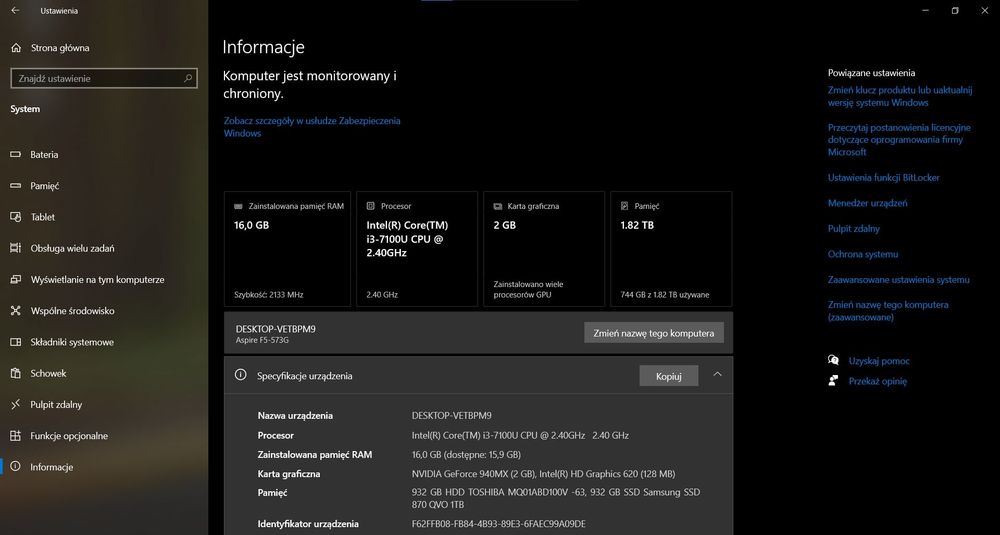Click the Aspire F5-573G model text

(x=261, y=341)
